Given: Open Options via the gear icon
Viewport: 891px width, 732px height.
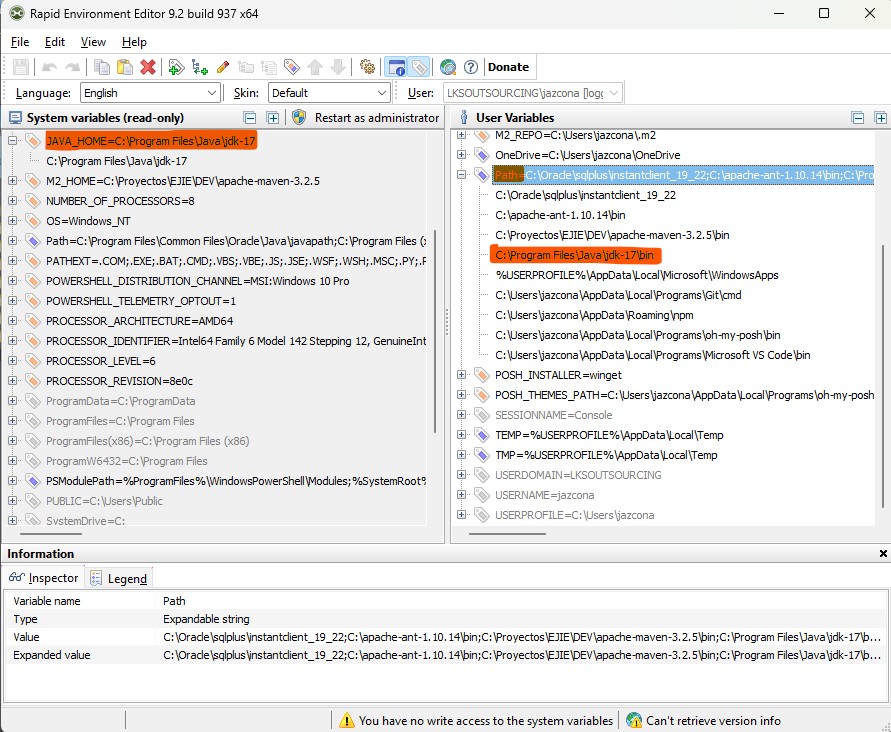Looking at the screenshot, I should 367,67.
